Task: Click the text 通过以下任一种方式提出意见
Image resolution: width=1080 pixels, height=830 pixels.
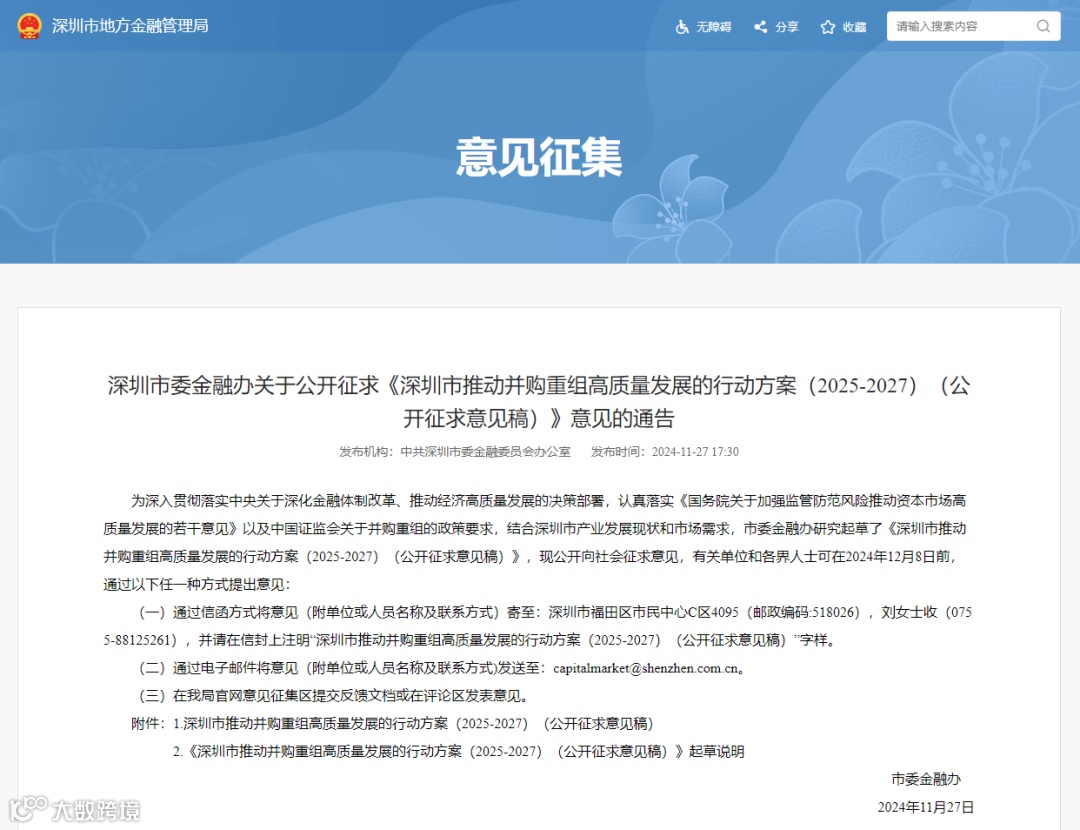Action: [197, 585]
